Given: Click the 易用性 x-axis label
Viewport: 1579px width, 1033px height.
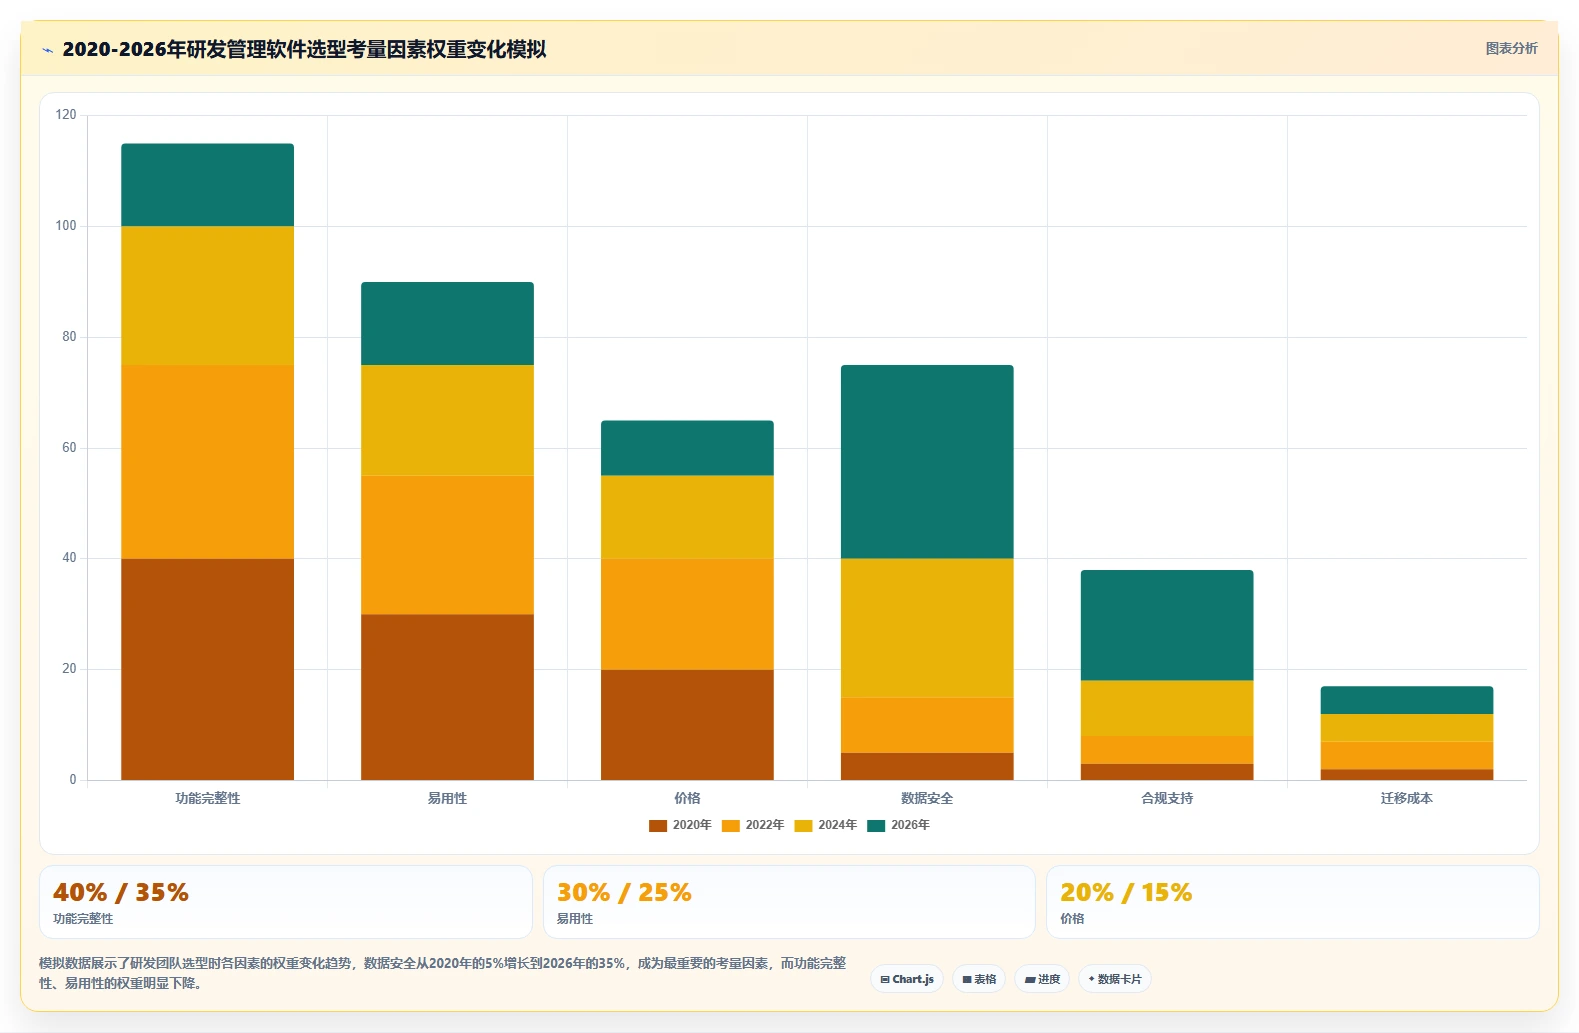Looking at the screenshot, I should [x=447, y=798].
